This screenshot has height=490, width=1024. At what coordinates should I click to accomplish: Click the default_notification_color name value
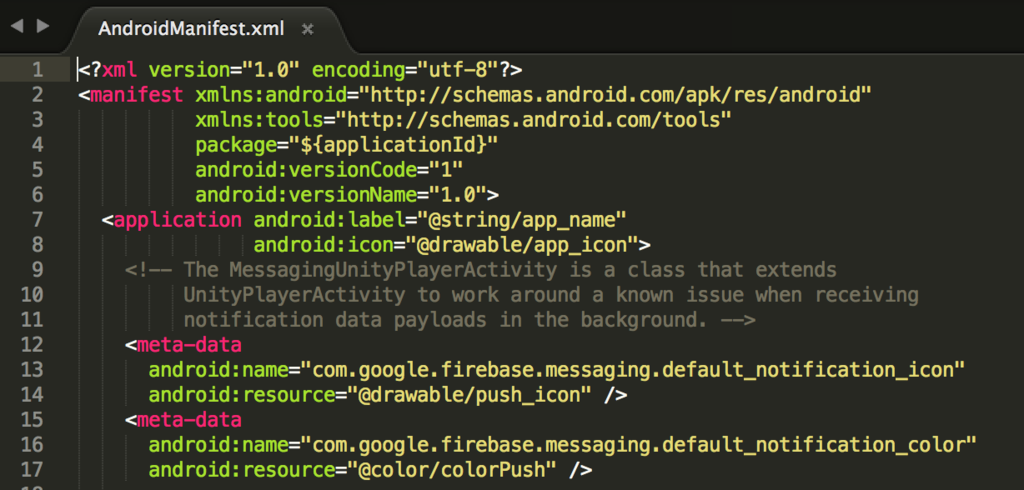pos(638,445)
